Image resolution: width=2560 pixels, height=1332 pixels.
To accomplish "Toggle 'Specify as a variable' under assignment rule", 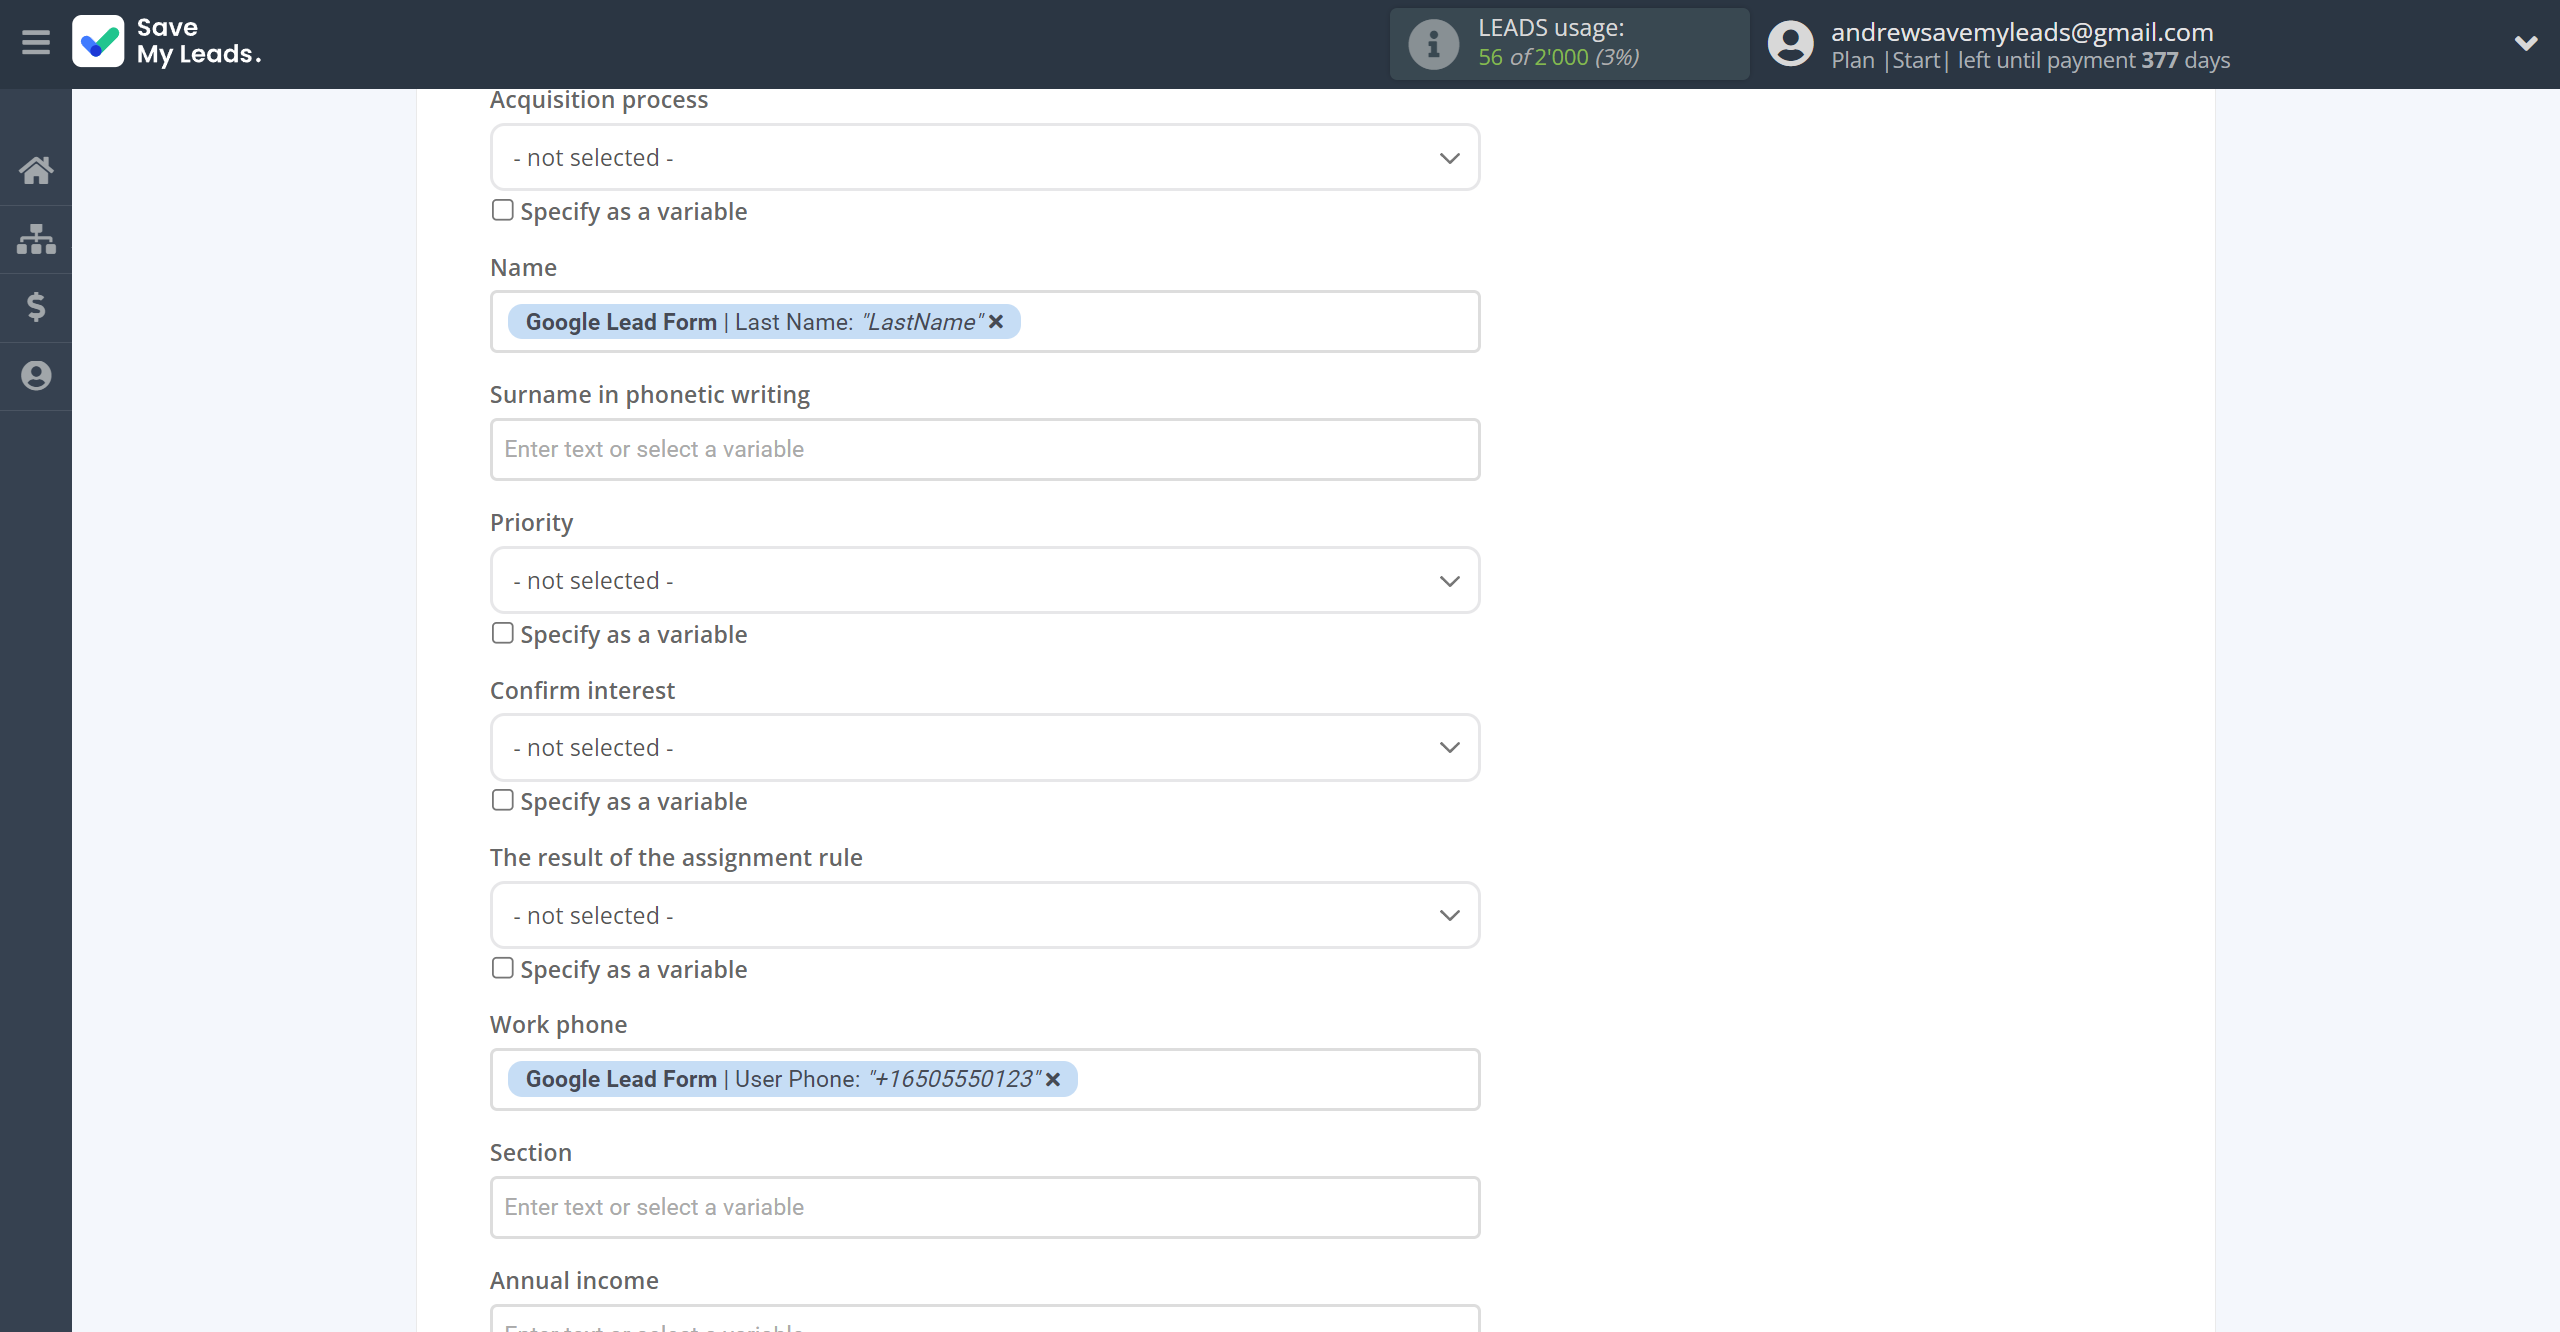I will [503, 968].
